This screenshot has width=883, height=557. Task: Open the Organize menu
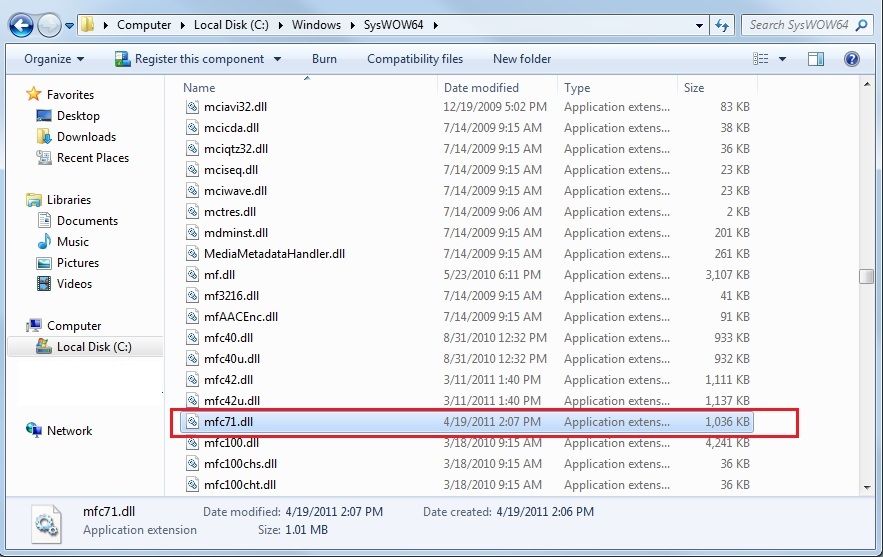coord(54,59)
